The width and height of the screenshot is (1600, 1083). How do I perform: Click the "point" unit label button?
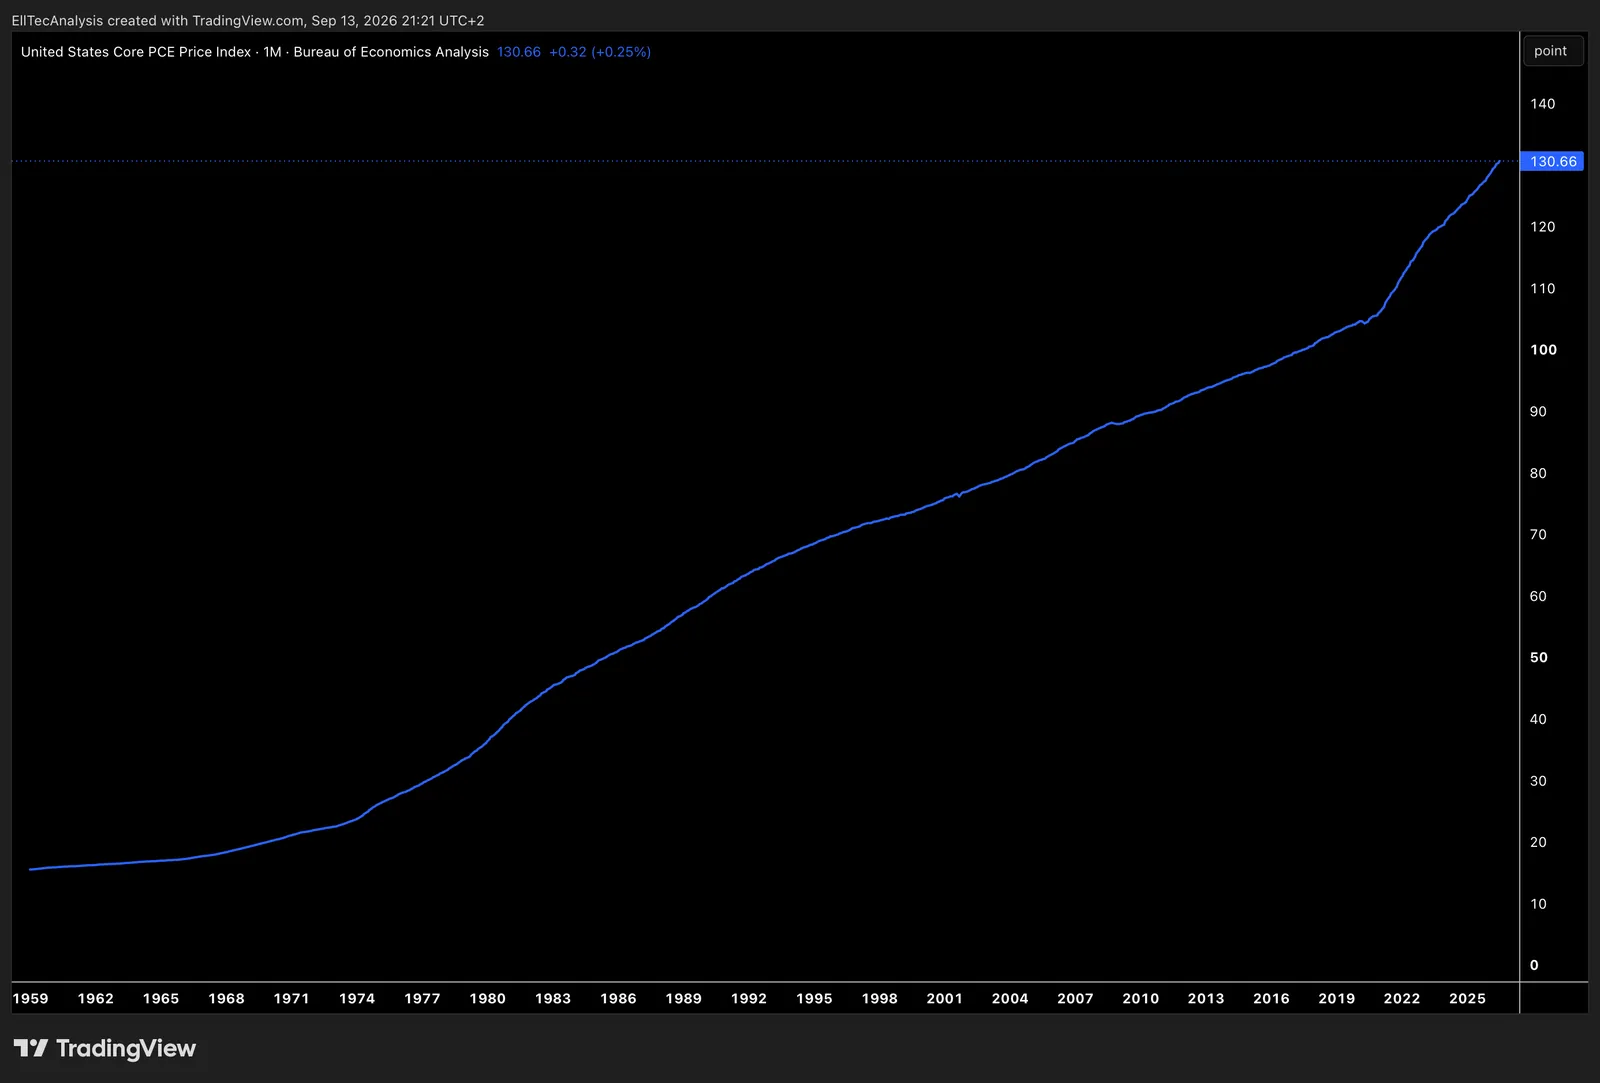(1551, 51)
